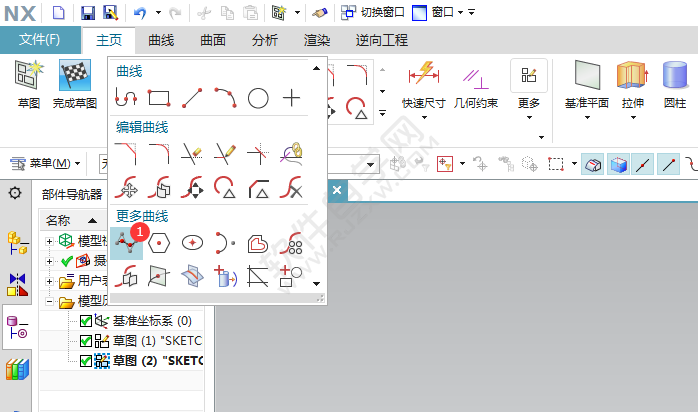Open dropdown under 基准平面
This screenshot has width=698, height=412.
(587, 117)
